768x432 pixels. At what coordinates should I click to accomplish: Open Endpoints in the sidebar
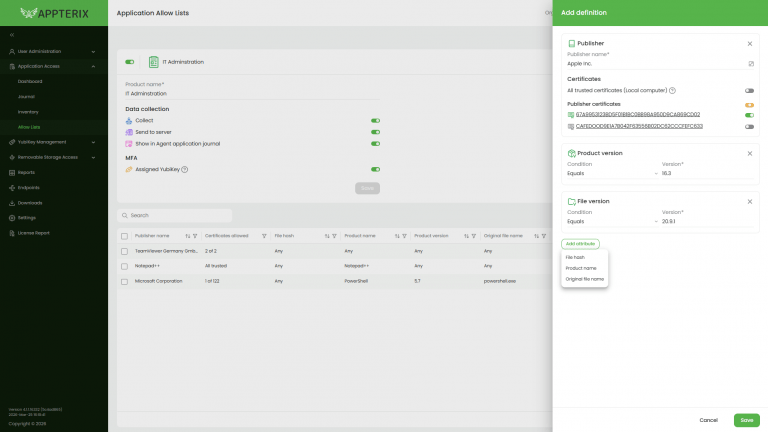pyautogui.click(x=28, y=187)
